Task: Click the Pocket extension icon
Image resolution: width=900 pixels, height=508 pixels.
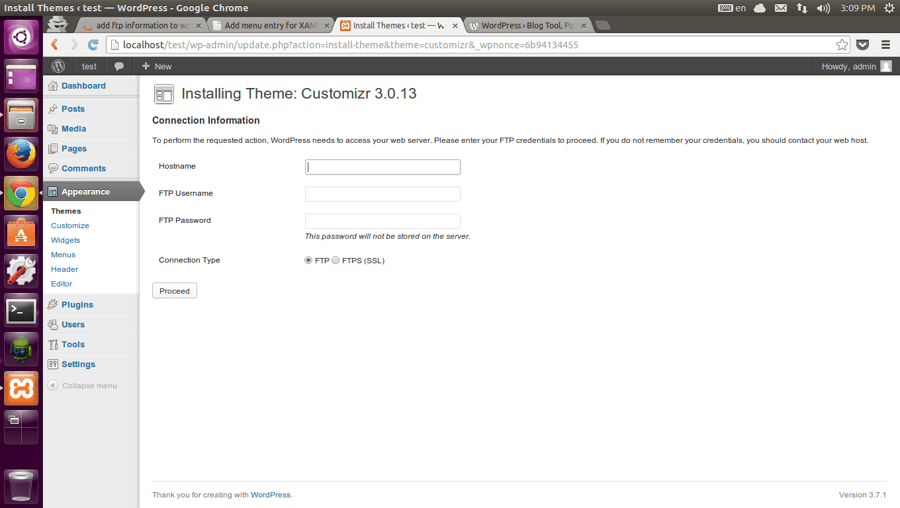Action: tap(863, 45)
